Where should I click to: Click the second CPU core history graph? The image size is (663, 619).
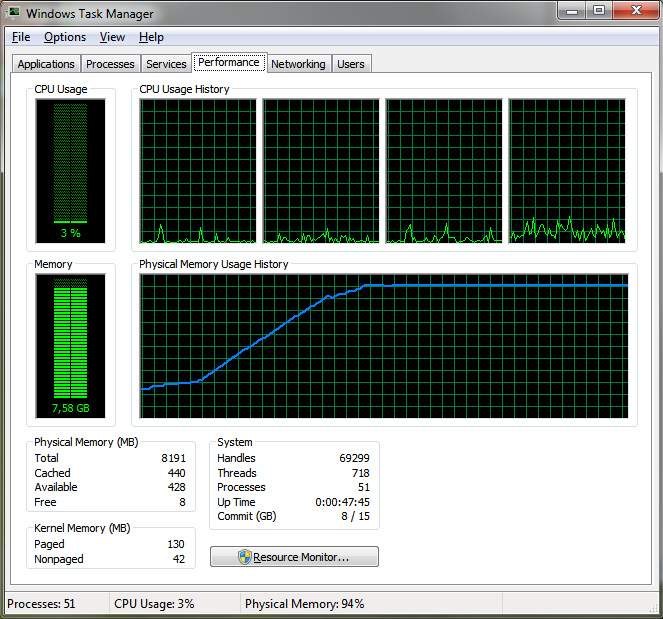[321, 171]
